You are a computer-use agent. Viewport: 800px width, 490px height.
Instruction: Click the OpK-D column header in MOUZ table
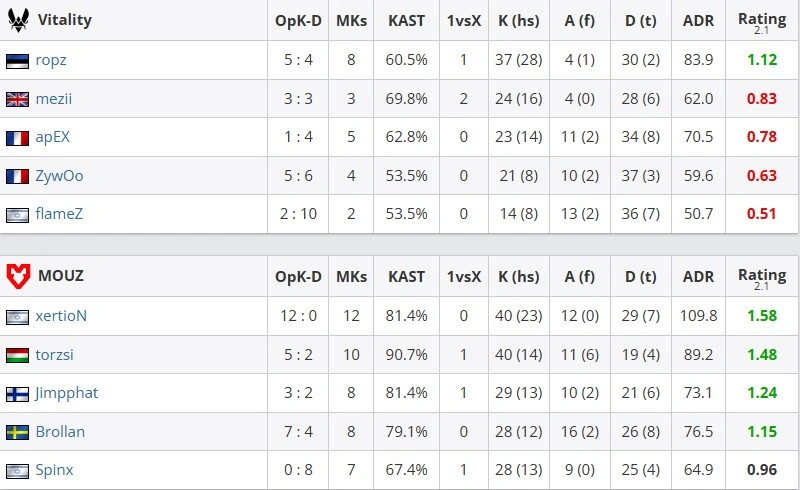click(298, 276)
